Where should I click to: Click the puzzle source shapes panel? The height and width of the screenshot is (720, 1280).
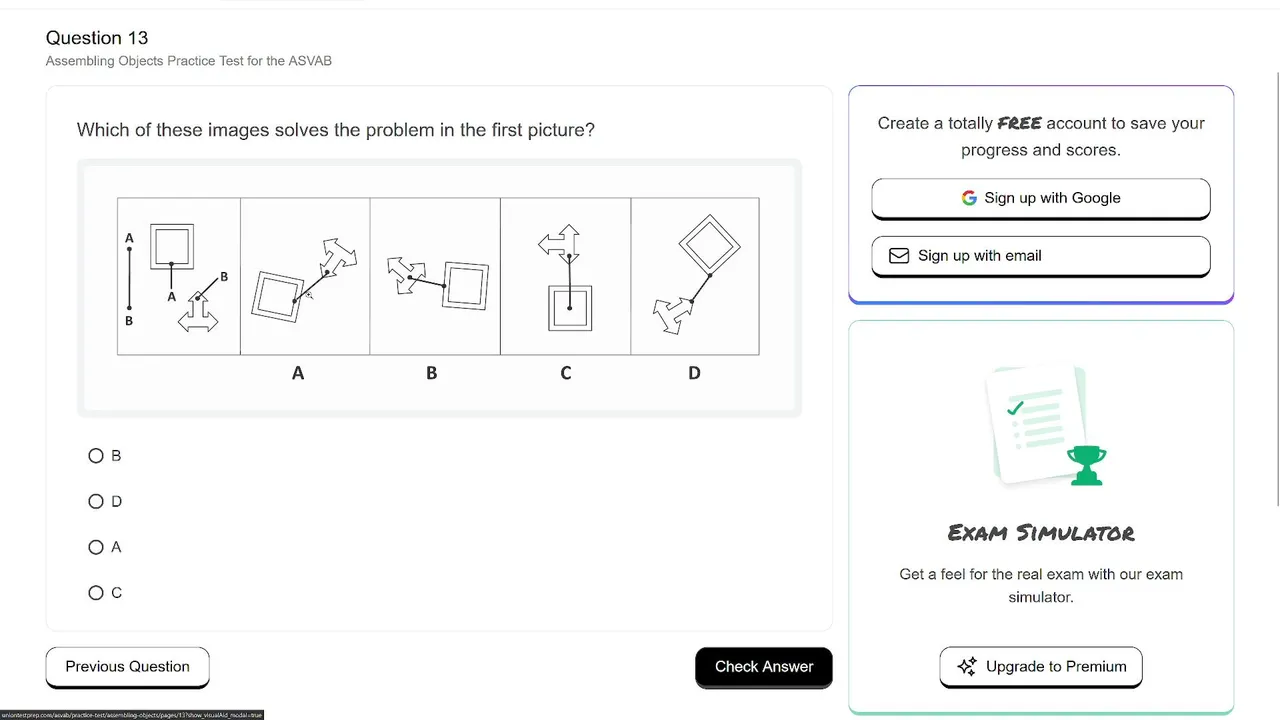179,276
